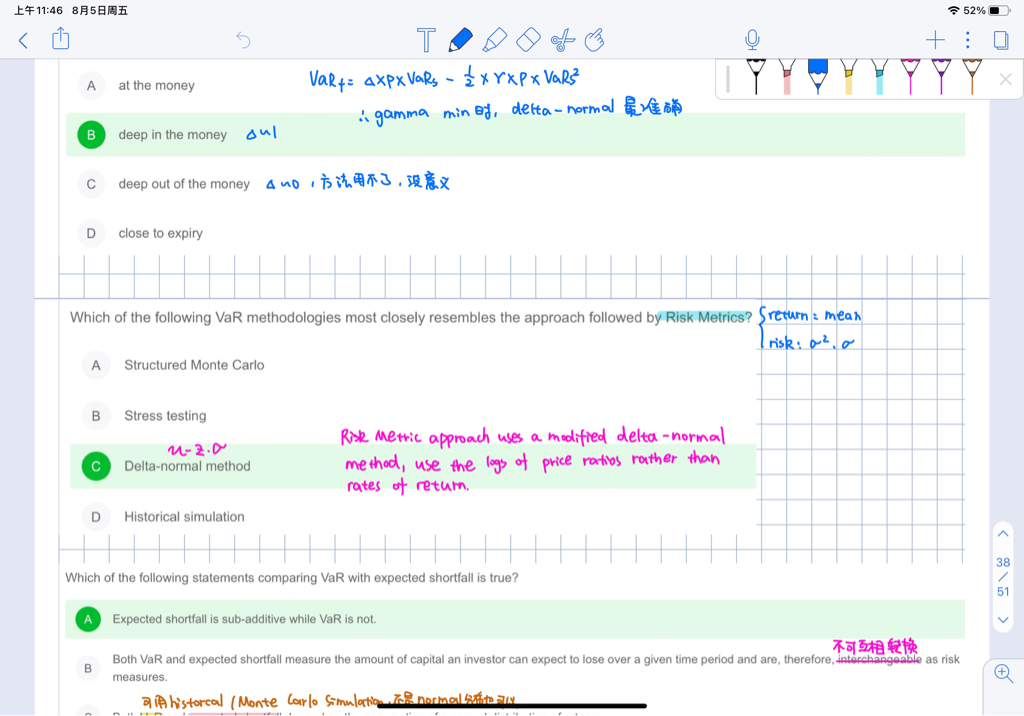Go back using the back chevron
The height and width of the screenshot is (716, 1024).
[24, 41]
